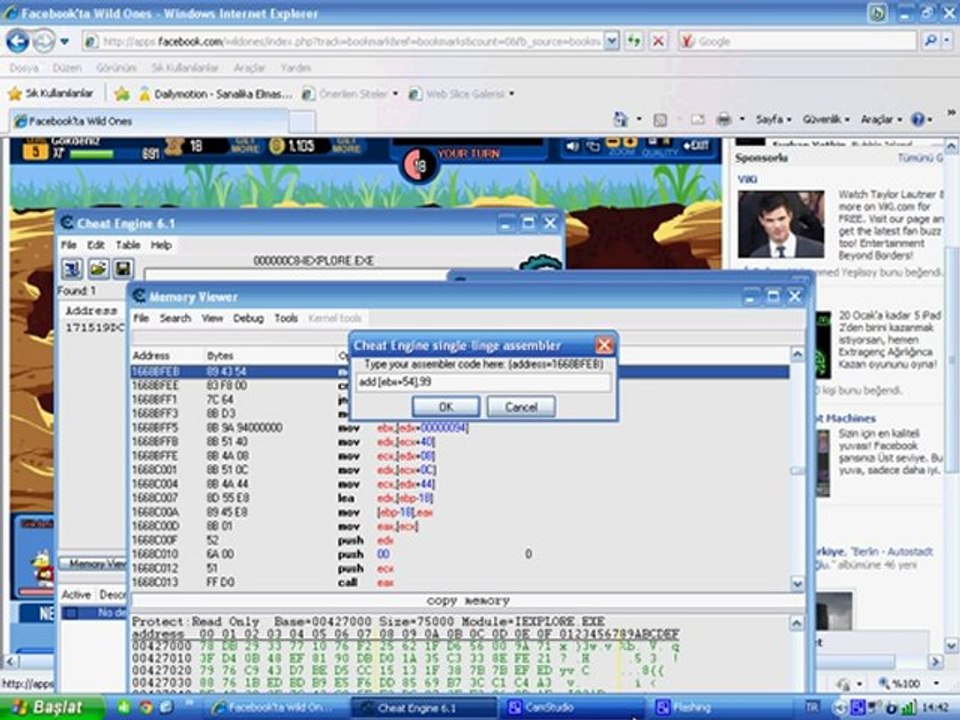
Task: Click the favorites star icon labeled Sık Kullanılanlar
Action: (15, 93)
